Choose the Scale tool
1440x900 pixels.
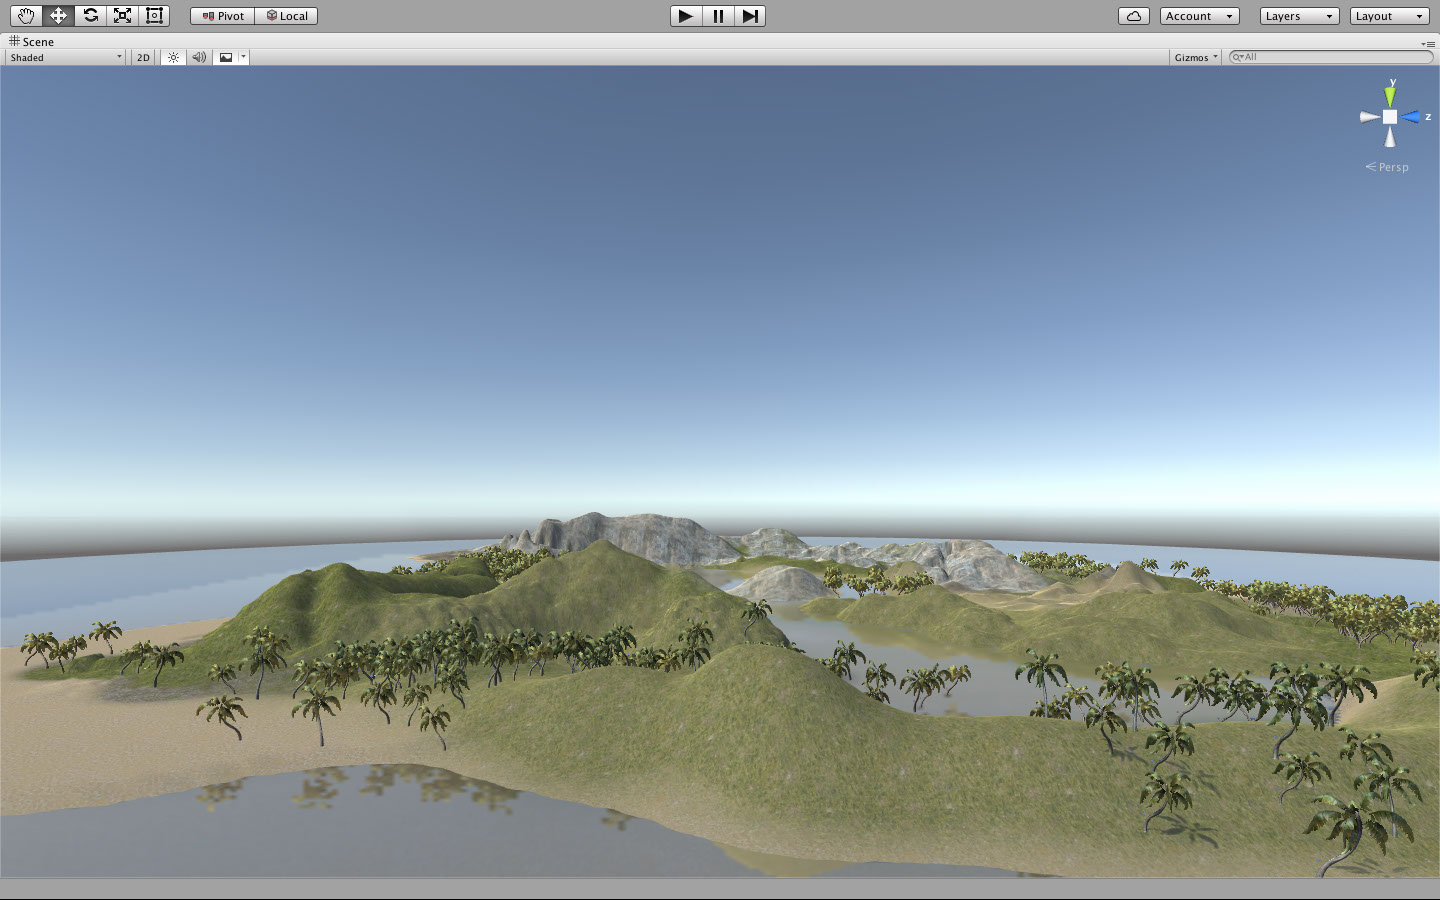click(122, 16)
